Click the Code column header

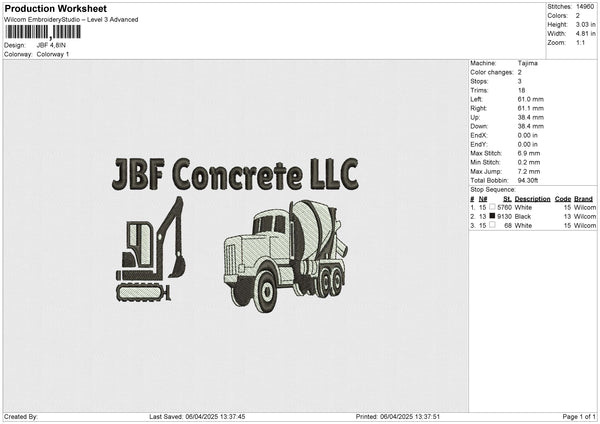click(x=563, y=198)
